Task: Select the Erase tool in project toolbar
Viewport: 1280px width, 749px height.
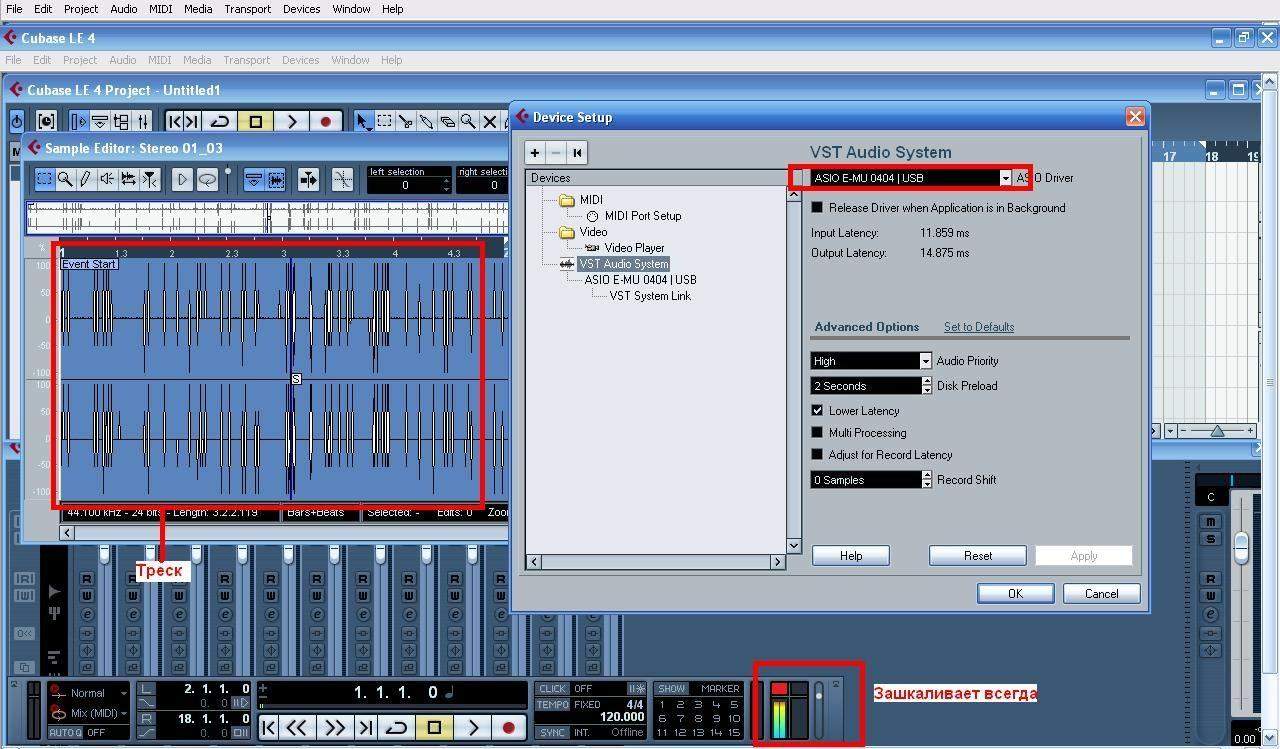Action: click(x=448, y=121)
